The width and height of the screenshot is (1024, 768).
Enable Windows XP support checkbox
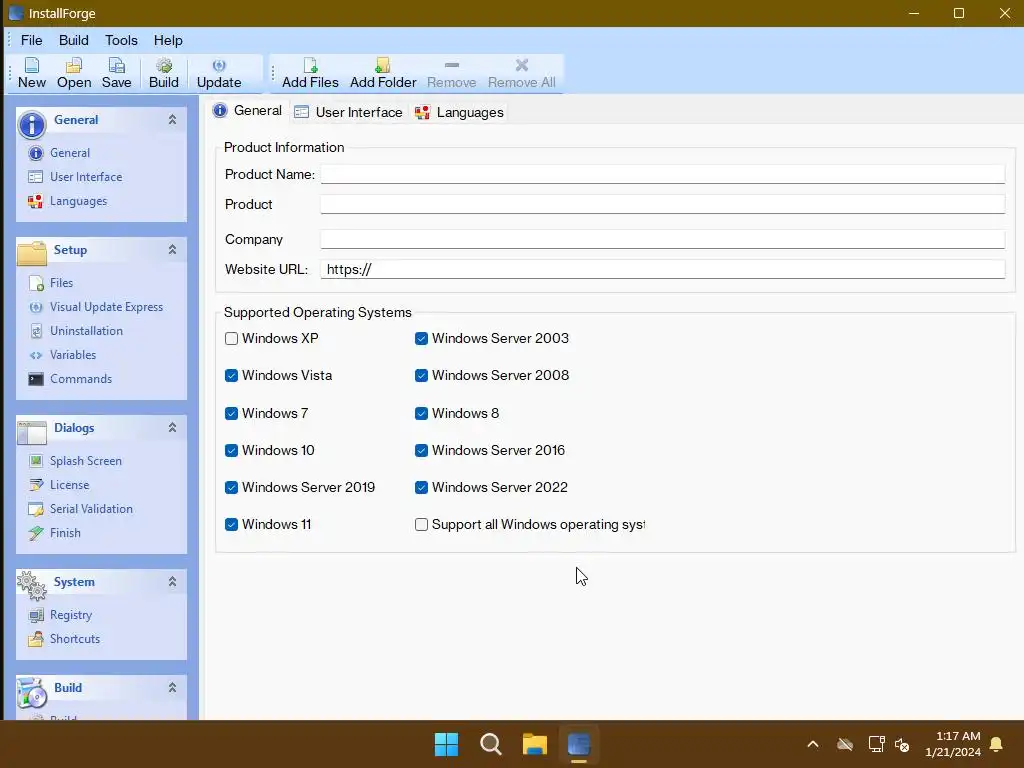(231, 339)
